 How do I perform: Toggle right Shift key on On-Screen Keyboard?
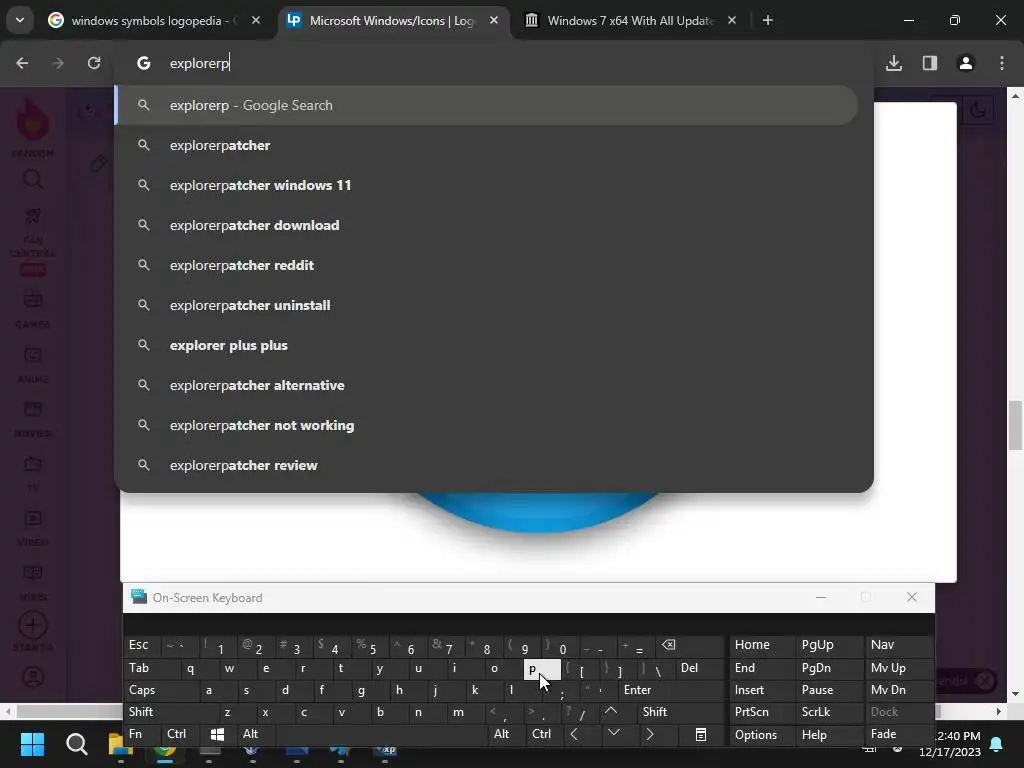pyautogui.click(x=680, y=712)
